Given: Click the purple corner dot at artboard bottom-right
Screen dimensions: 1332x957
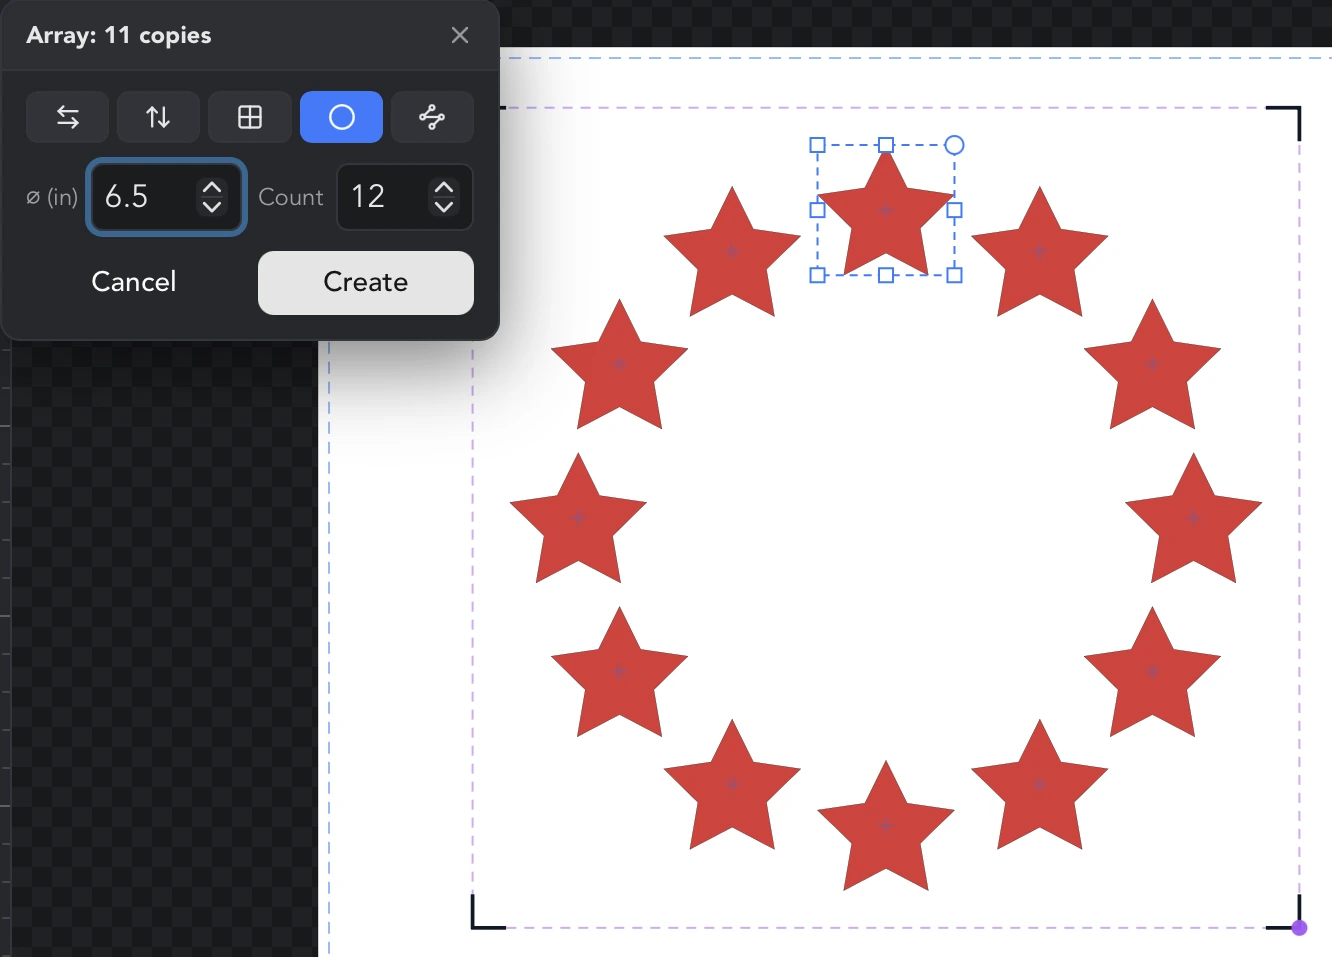Looking at the screenshot, I should tap(1299, 928).
